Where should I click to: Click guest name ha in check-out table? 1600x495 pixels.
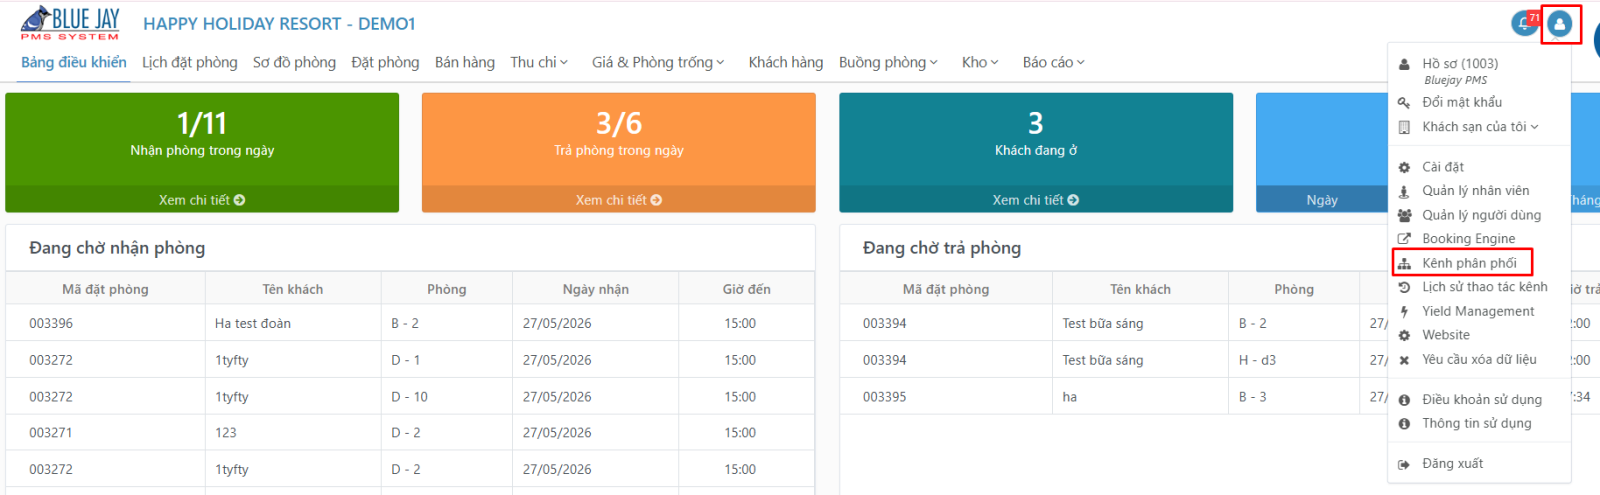1070,397
